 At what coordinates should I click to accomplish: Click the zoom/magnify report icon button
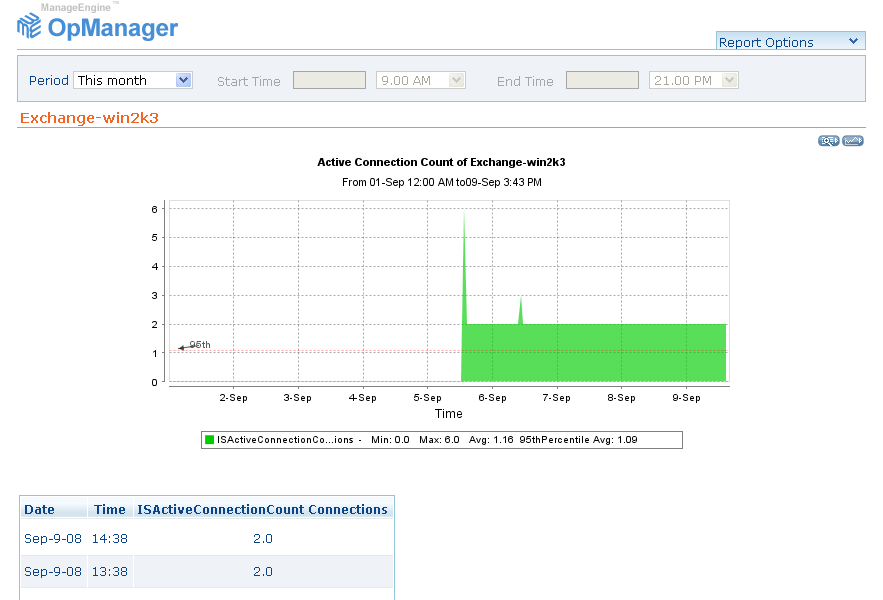[828, 140]
